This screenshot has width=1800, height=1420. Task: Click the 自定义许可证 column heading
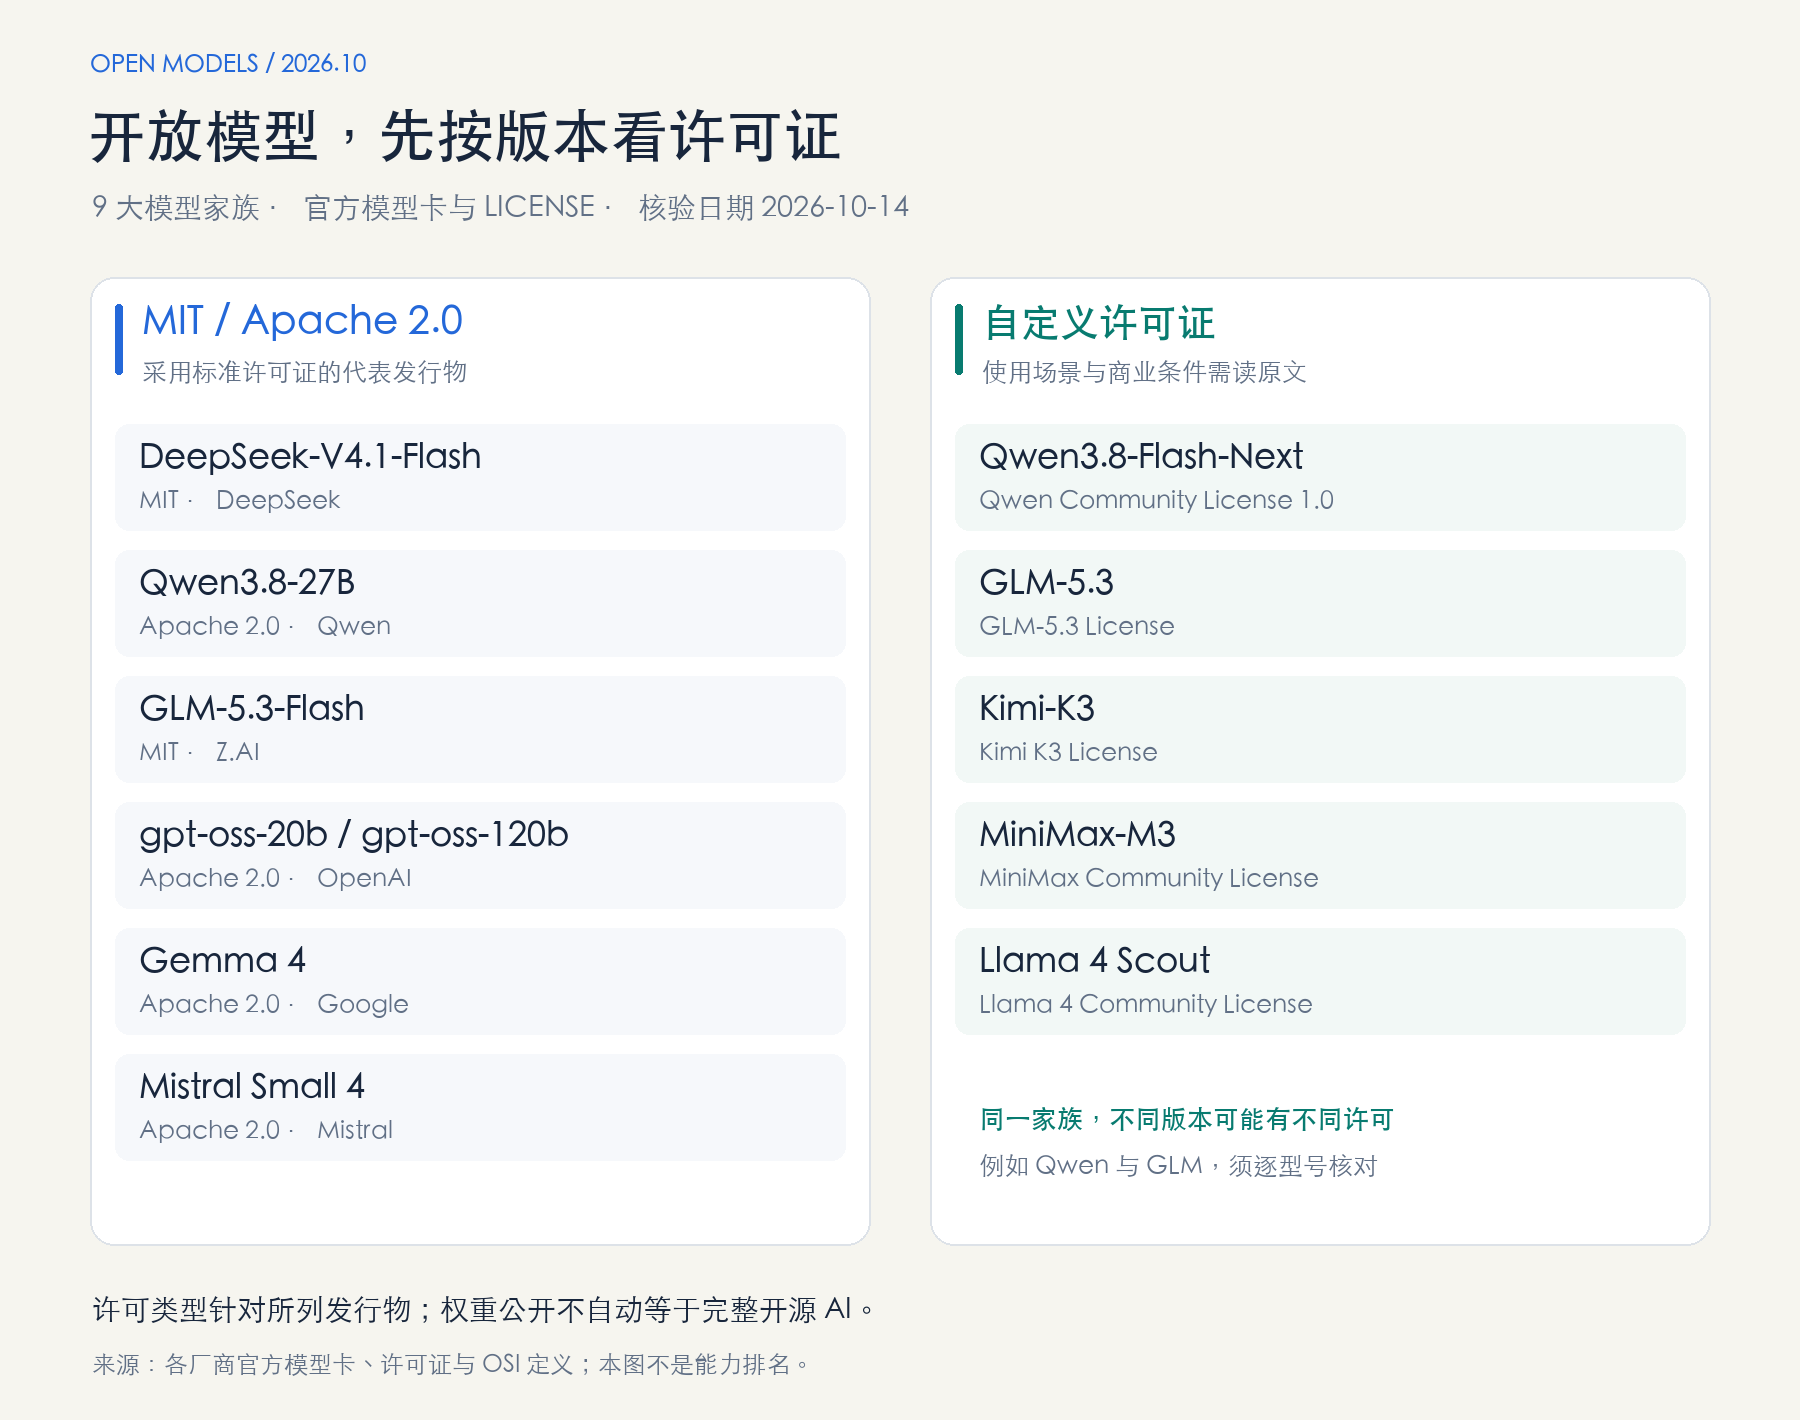[x=1099, y=322]
